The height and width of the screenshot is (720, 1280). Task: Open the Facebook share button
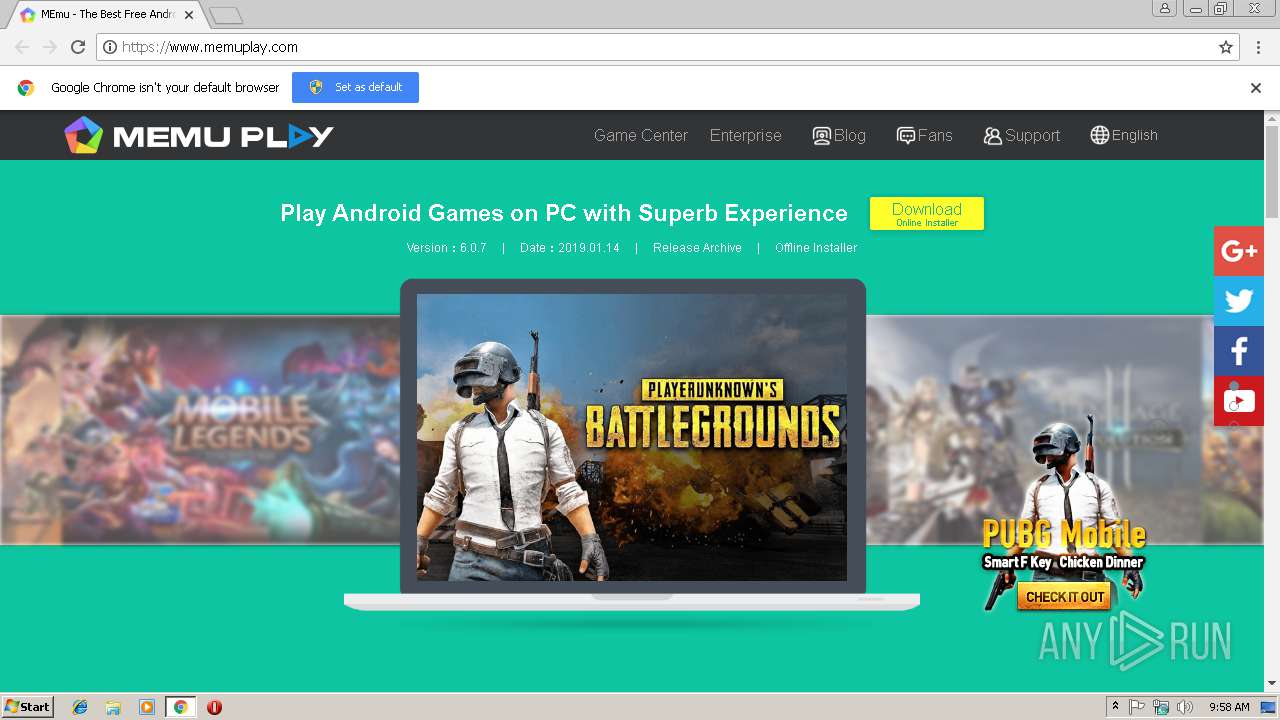pyautogui.click(x=1239, y=351)
